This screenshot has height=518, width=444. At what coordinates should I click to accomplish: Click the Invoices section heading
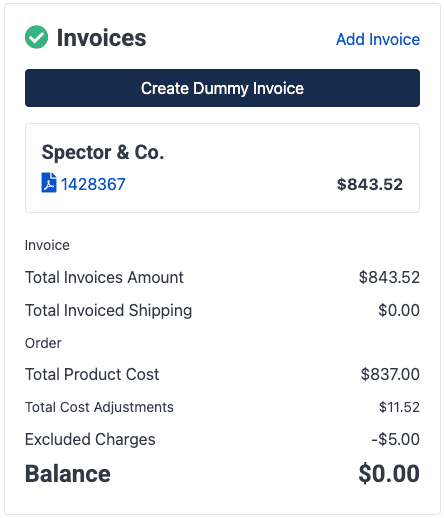pyautogui.click(x=101, y=38)
